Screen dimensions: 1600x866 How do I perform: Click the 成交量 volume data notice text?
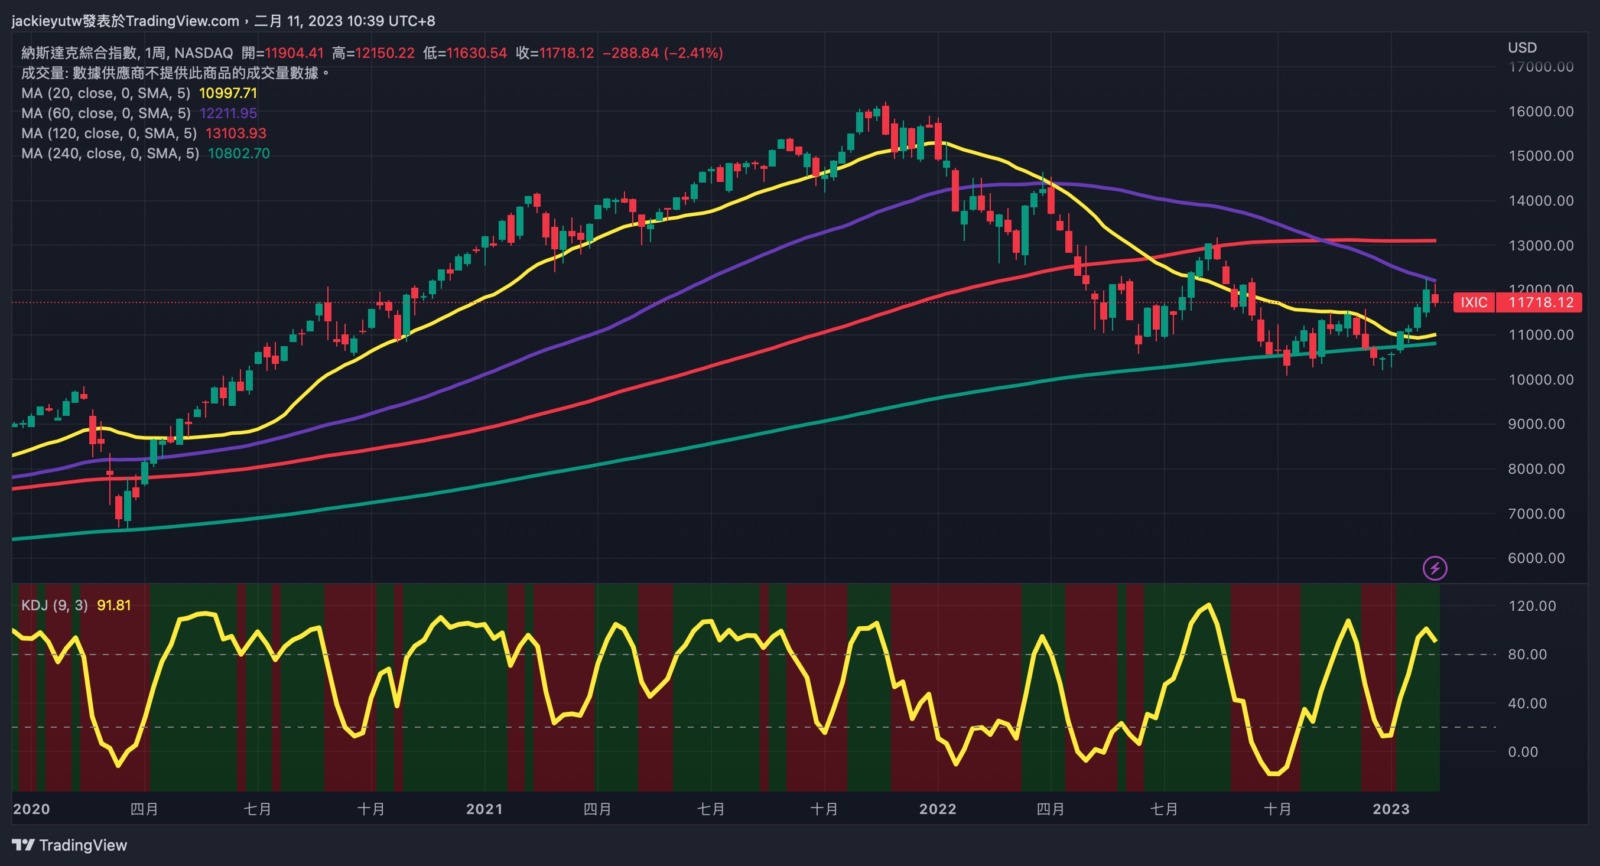175,73
